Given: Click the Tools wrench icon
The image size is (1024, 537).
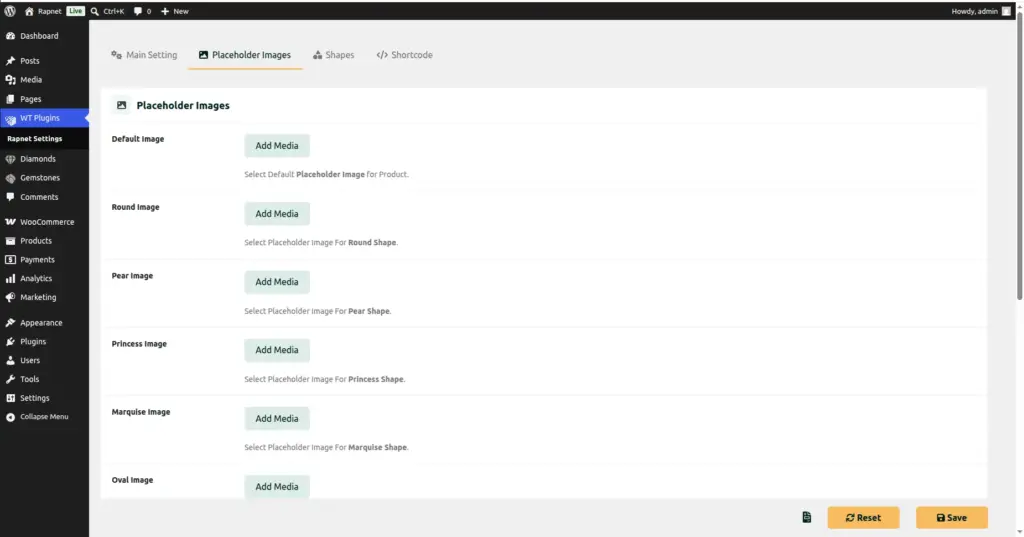Looking at the screenshot, I should [10, 380].
